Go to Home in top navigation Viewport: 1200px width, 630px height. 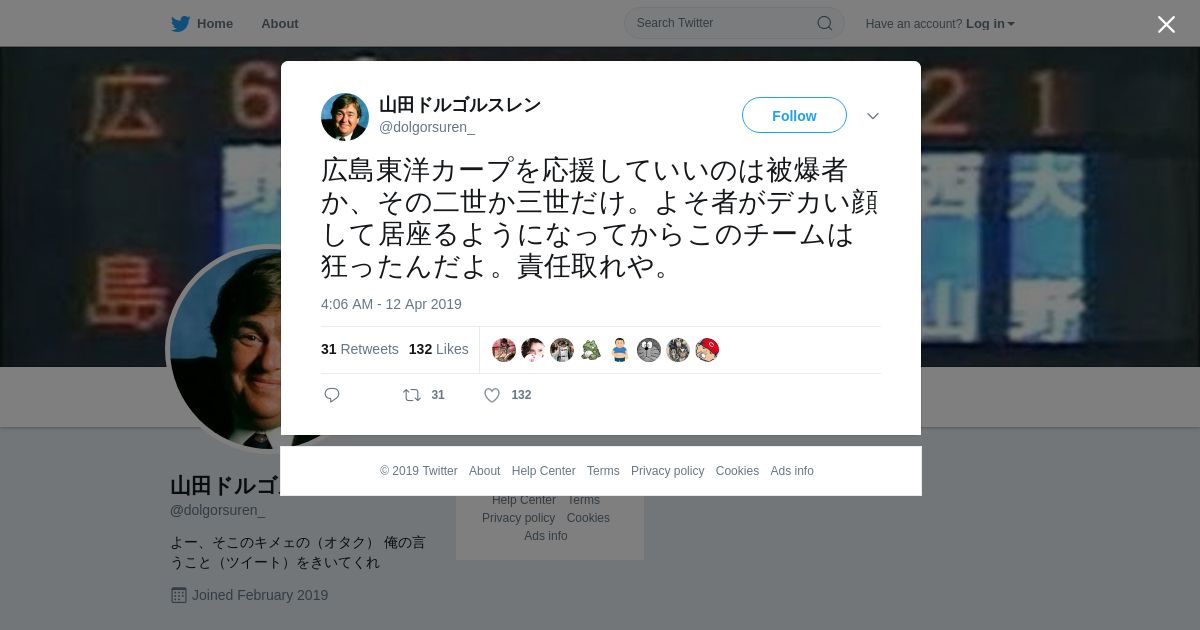(x=202, y=24)
